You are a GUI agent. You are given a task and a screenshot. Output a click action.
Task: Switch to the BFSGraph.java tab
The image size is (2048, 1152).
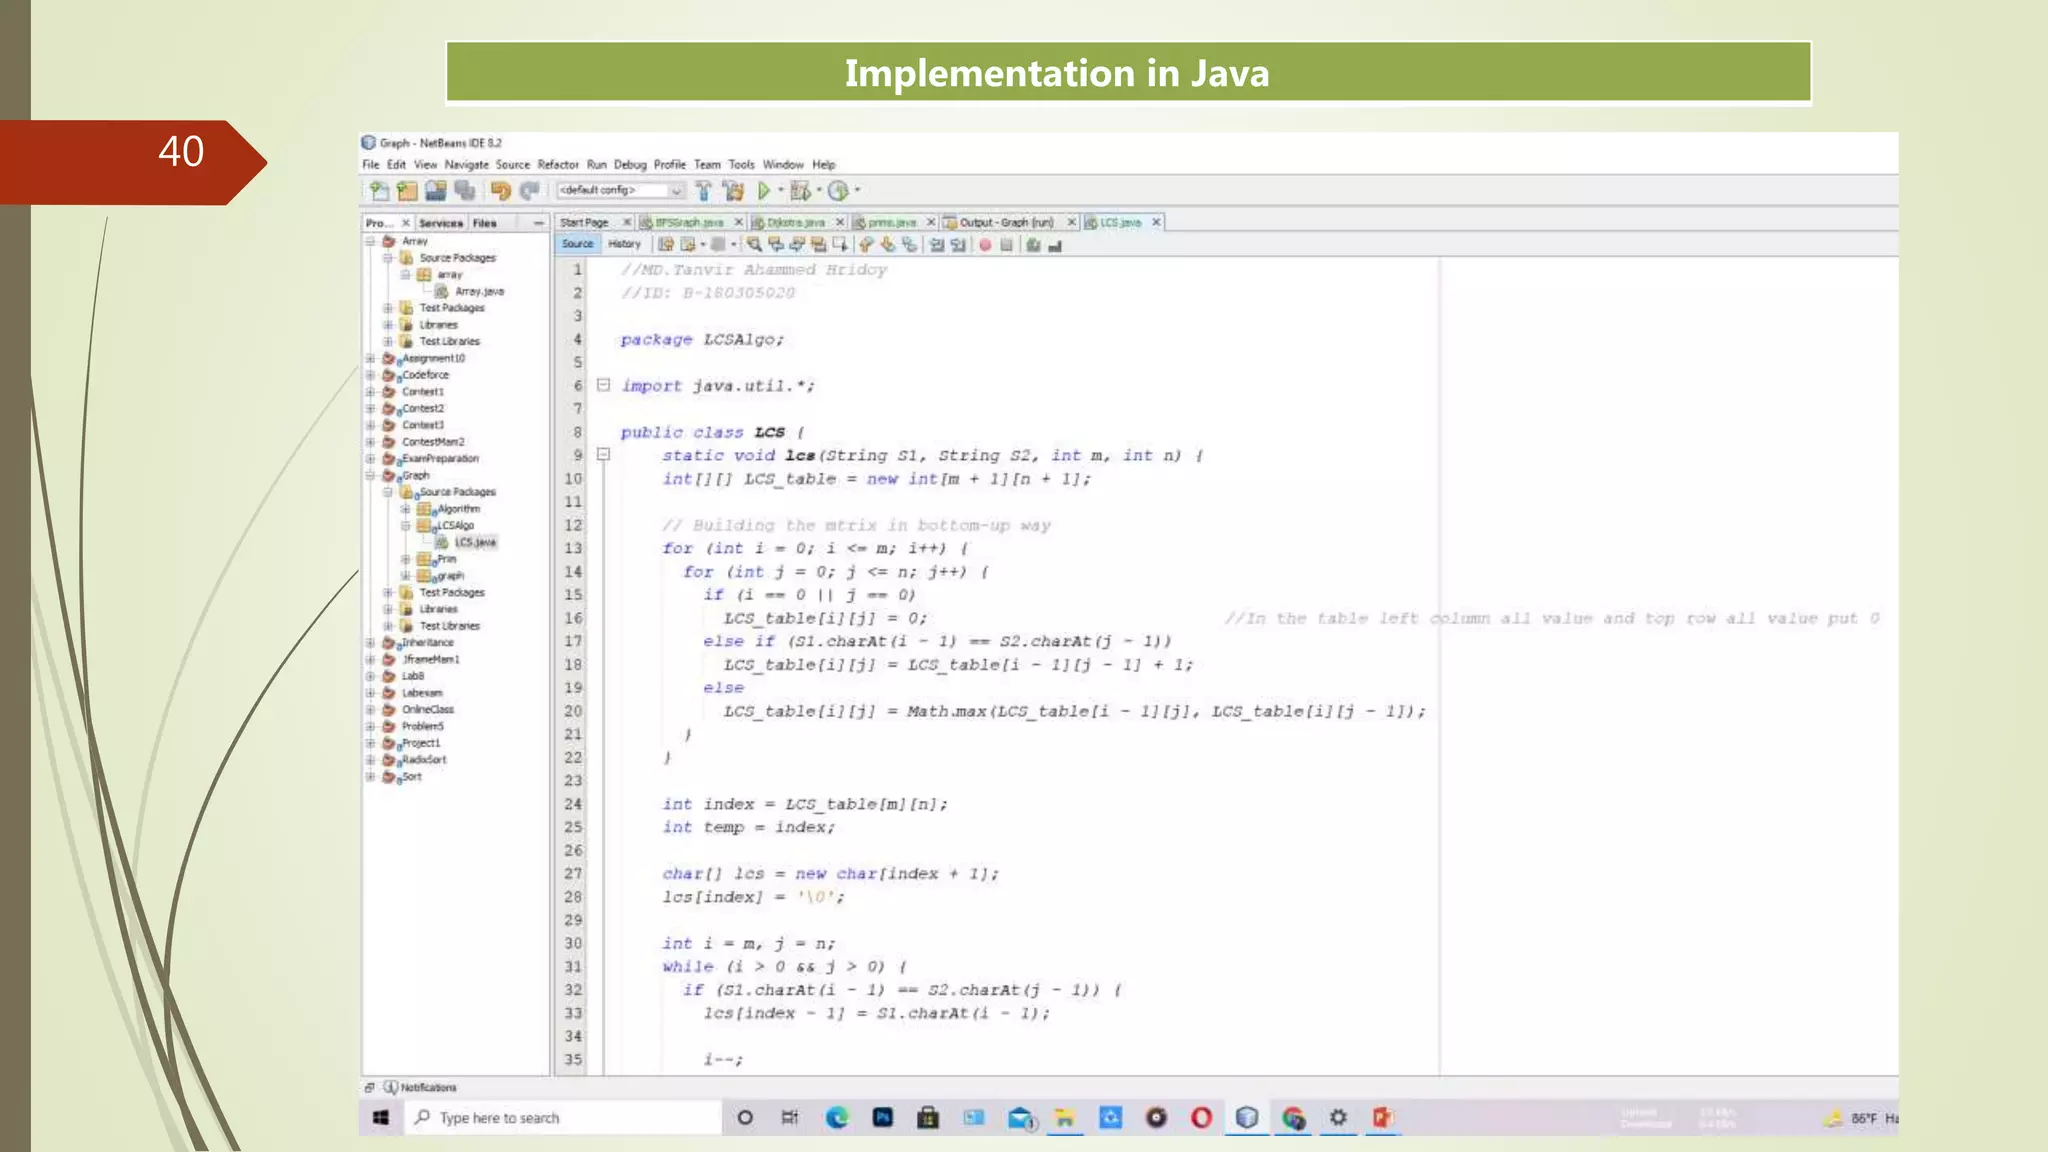[x=689, y=222]
